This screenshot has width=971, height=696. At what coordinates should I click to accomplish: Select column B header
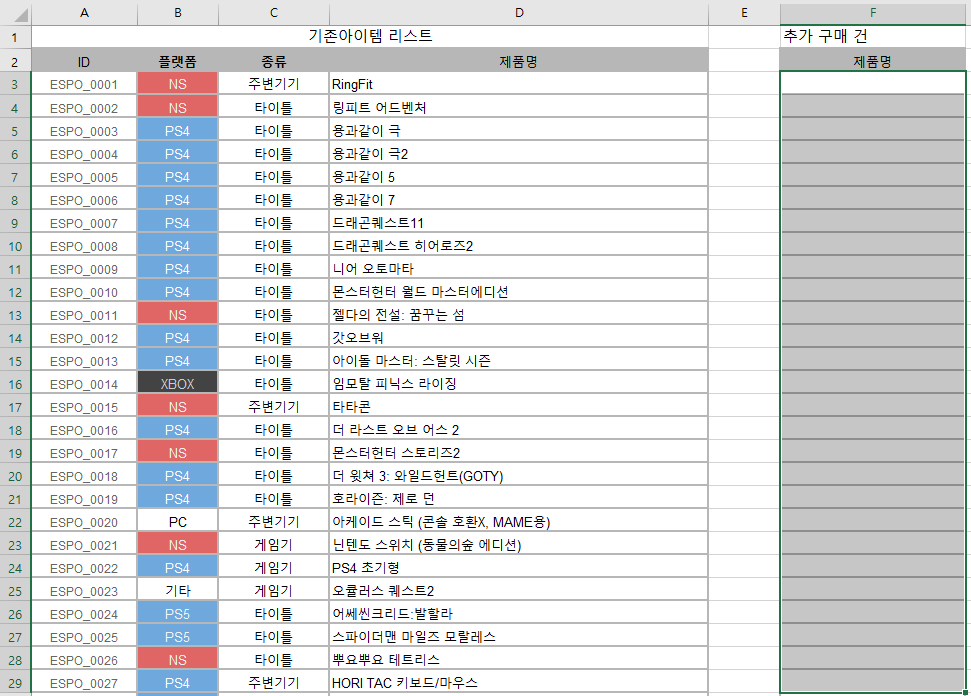(x=178, y=12)
